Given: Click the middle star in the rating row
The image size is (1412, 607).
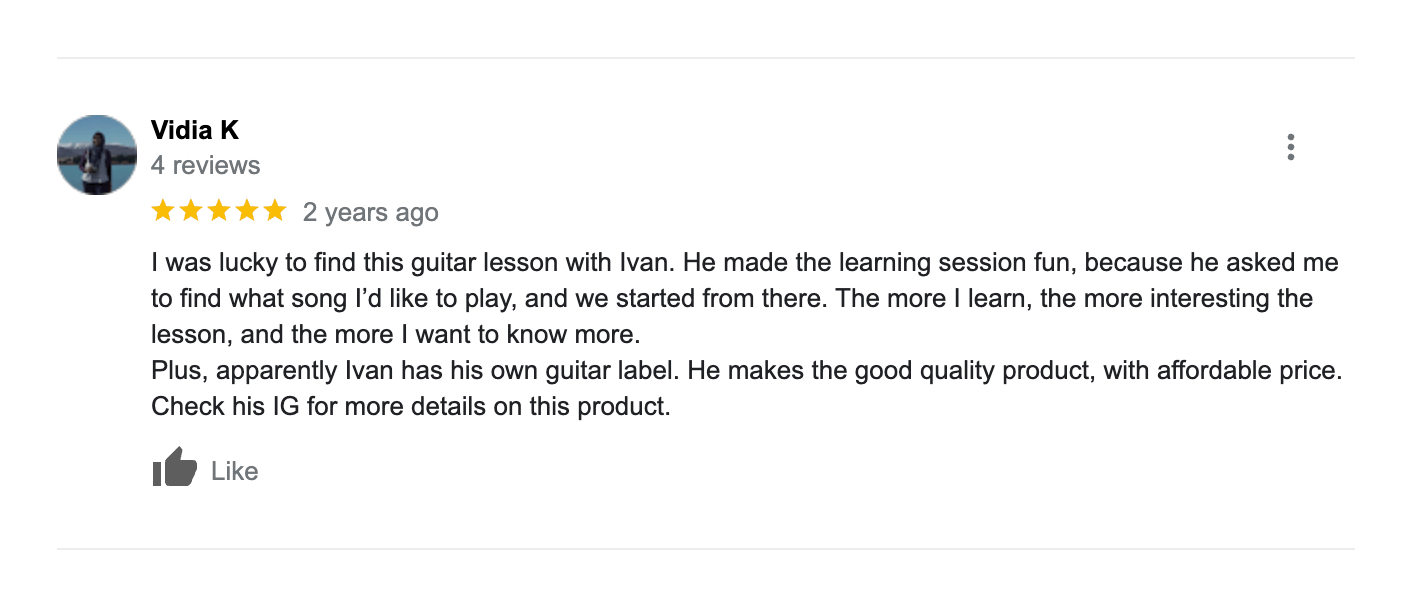Looking at the screenshot, I should (x=219, y=210).
